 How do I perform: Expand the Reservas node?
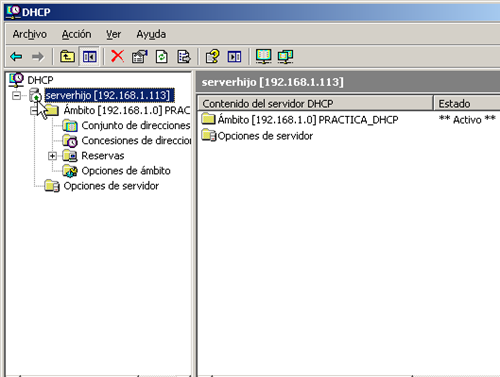[52, 156]
